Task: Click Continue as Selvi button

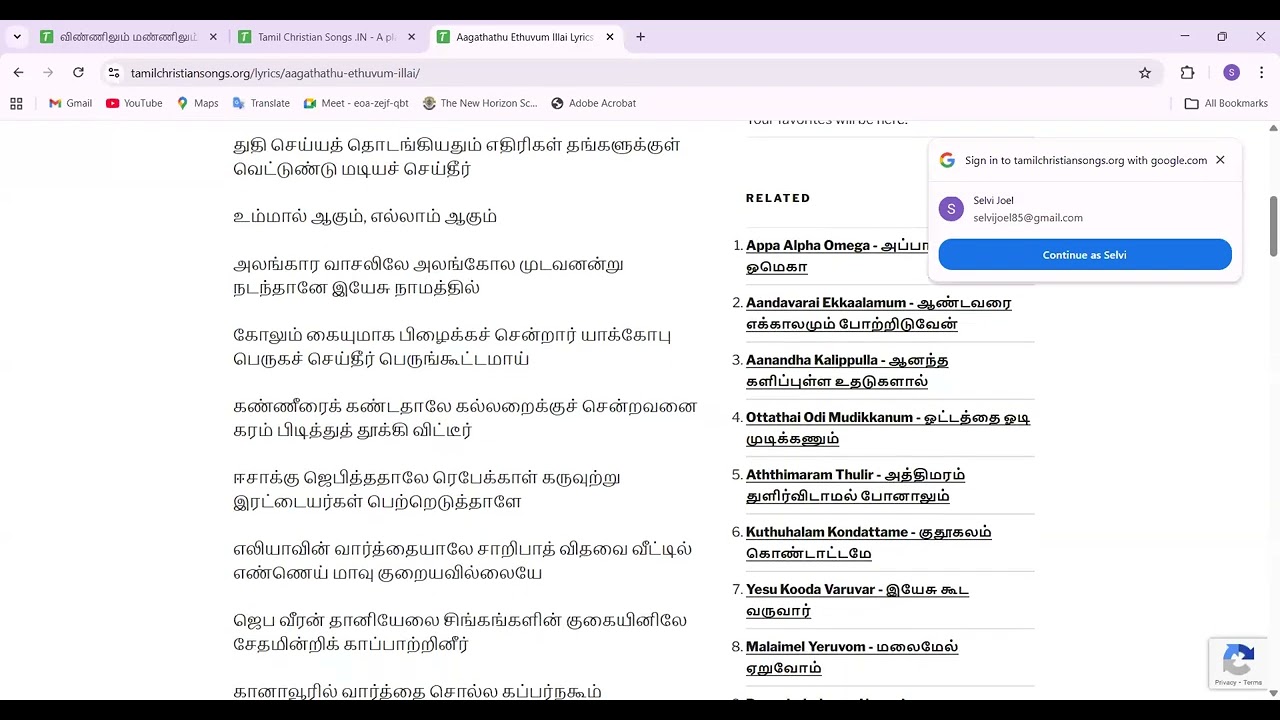Action: click(1085, 255)
